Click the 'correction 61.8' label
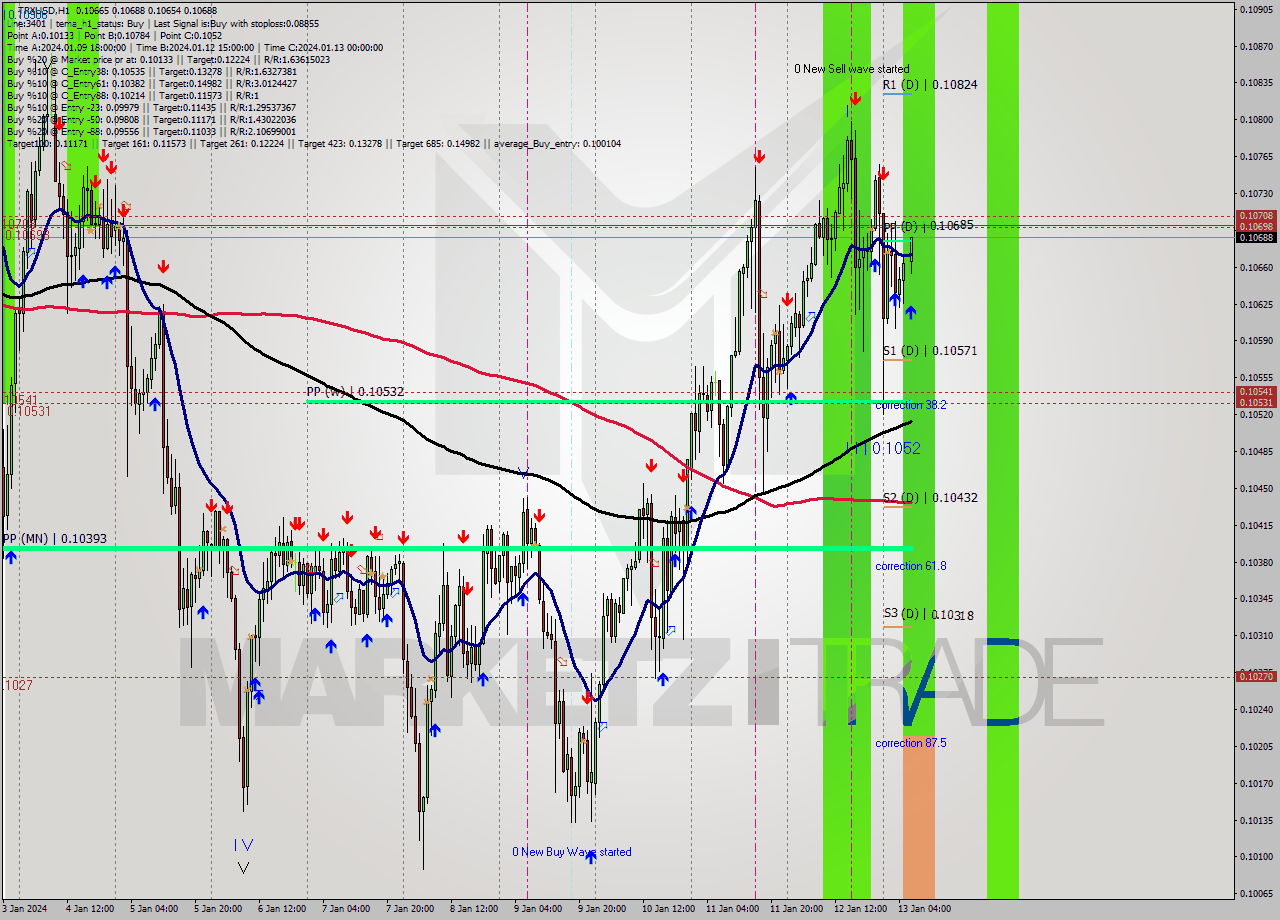1280x920 pixels. click(910, 566)
